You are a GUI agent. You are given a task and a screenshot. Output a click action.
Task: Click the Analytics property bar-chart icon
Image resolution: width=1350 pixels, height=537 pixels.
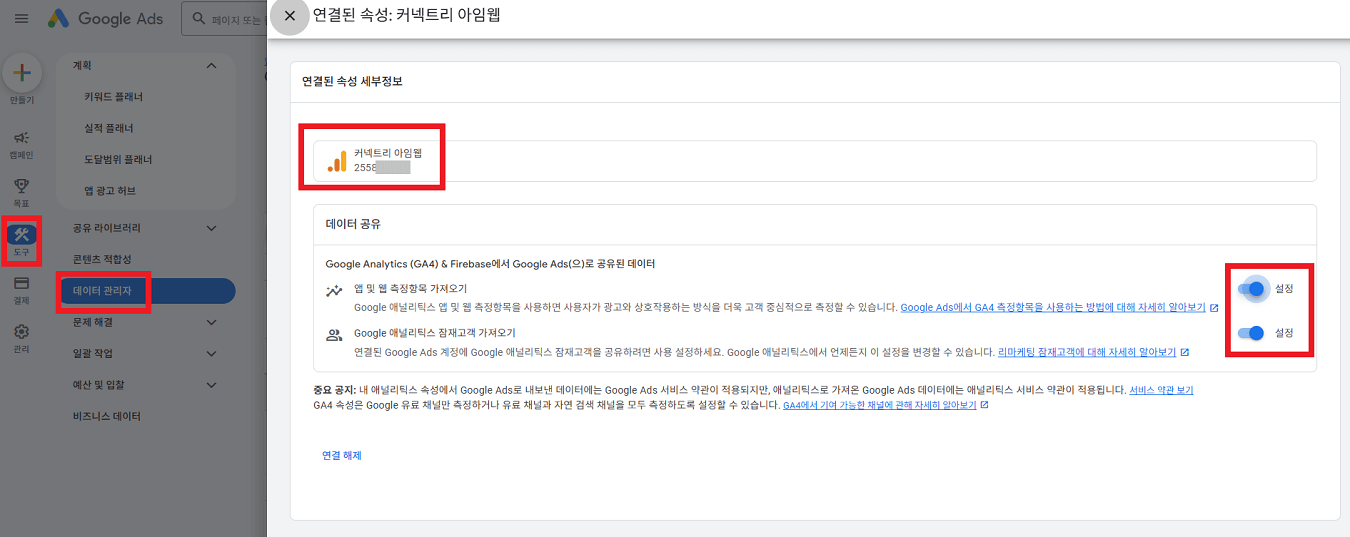(x=337, y=161)
